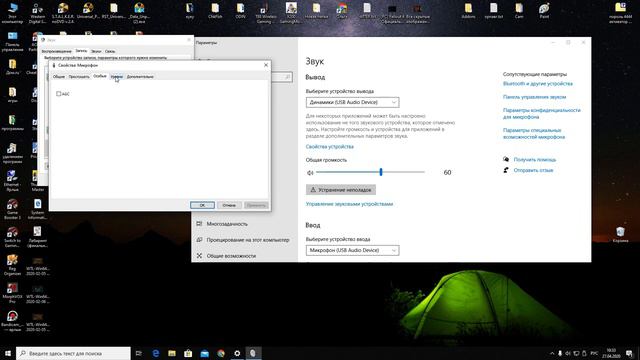
Task: Switch to Settings gear on taskbar
Action: 237,353
